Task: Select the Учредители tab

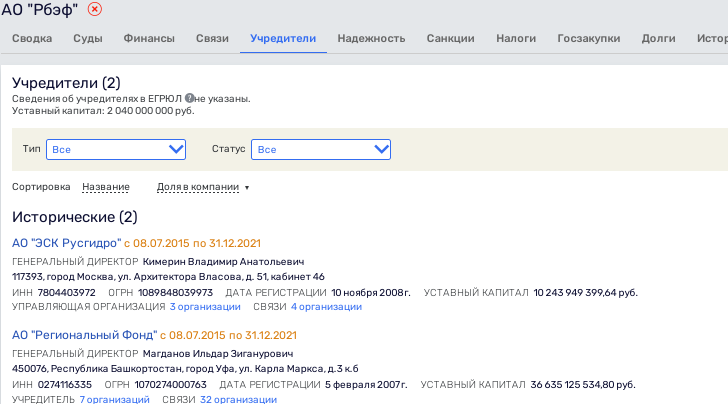Action: (283, 39)
